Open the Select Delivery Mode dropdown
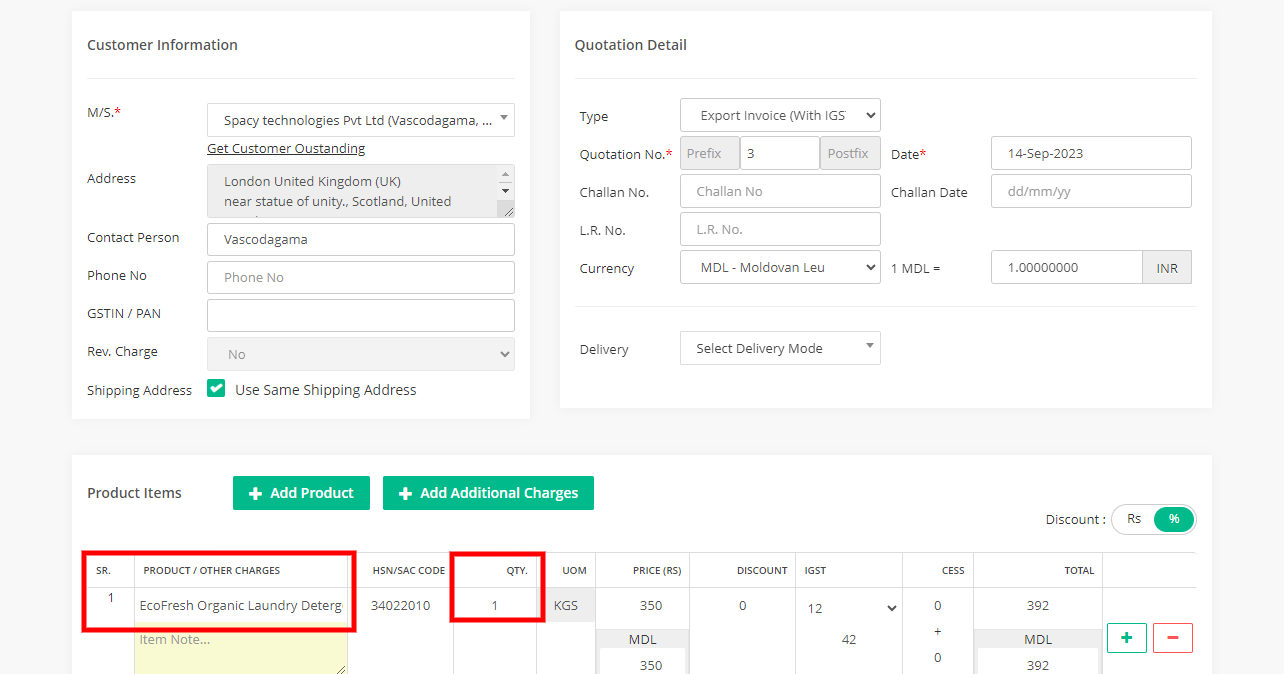The height and width of the screenshot is (674, 1284). coord(780,348)
